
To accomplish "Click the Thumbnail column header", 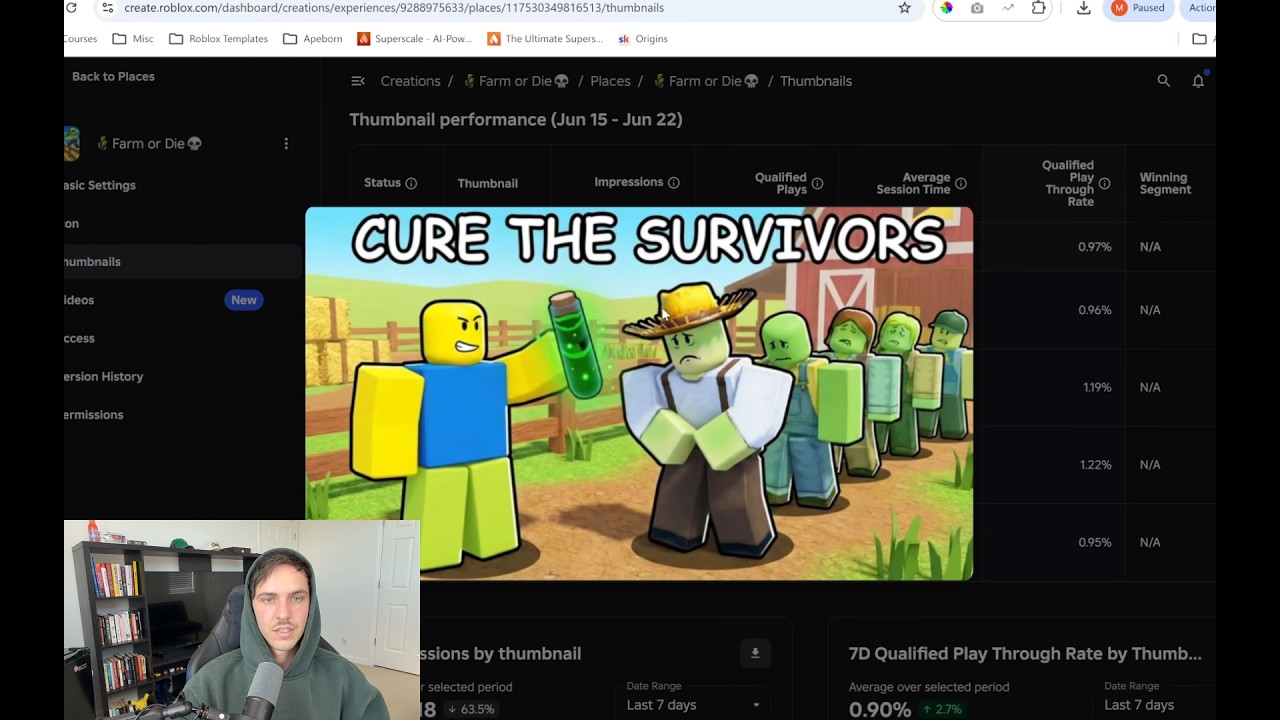I will (488, 183).
